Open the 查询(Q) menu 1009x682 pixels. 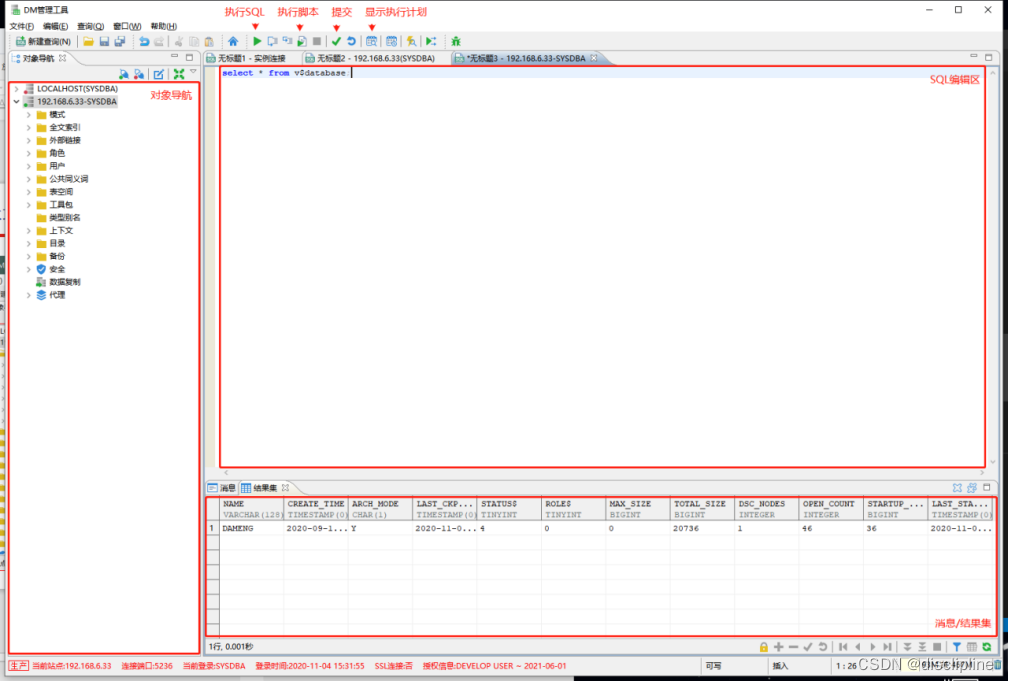90,26
